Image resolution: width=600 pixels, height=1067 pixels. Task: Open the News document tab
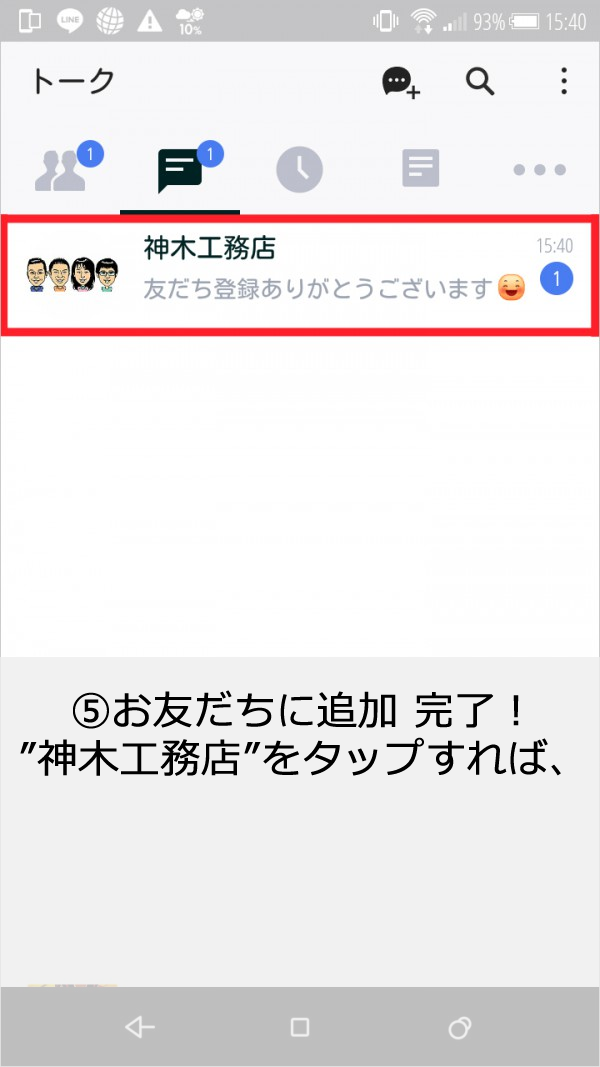(420, 169)
